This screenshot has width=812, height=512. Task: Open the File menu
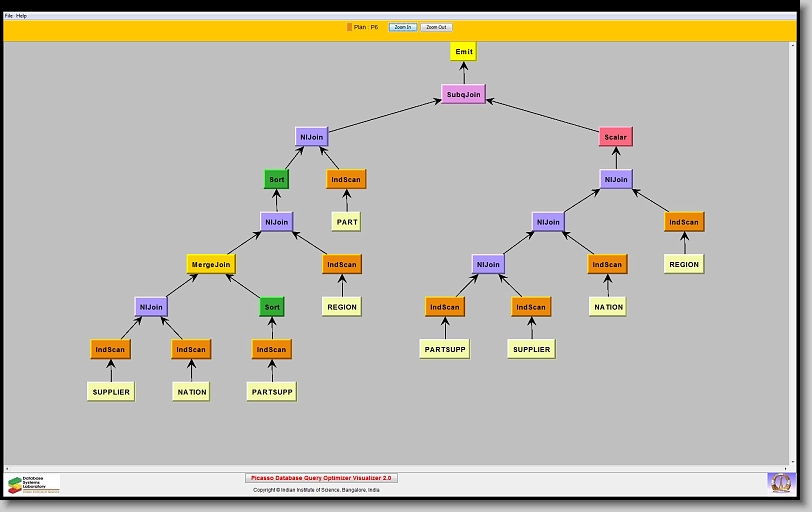pos(9,16)
